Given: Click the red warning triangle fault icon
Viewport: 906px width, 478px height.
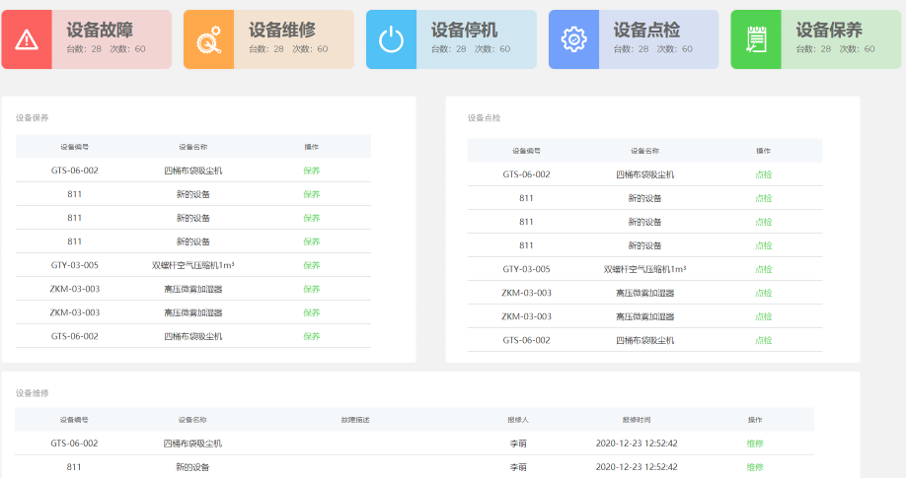Looking at the screenshot, I should pos(27,40).
